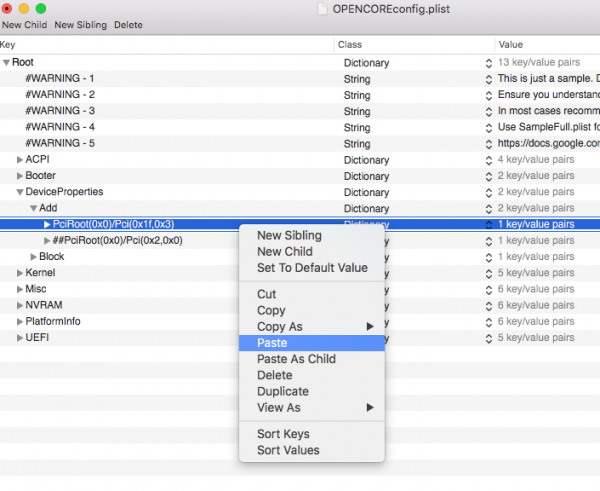This screenshot has height=491, width=600.
Task: Expand the PciRoot(0x0)/Pci(0x1f,0x3) entry
Action: point(47,224)
